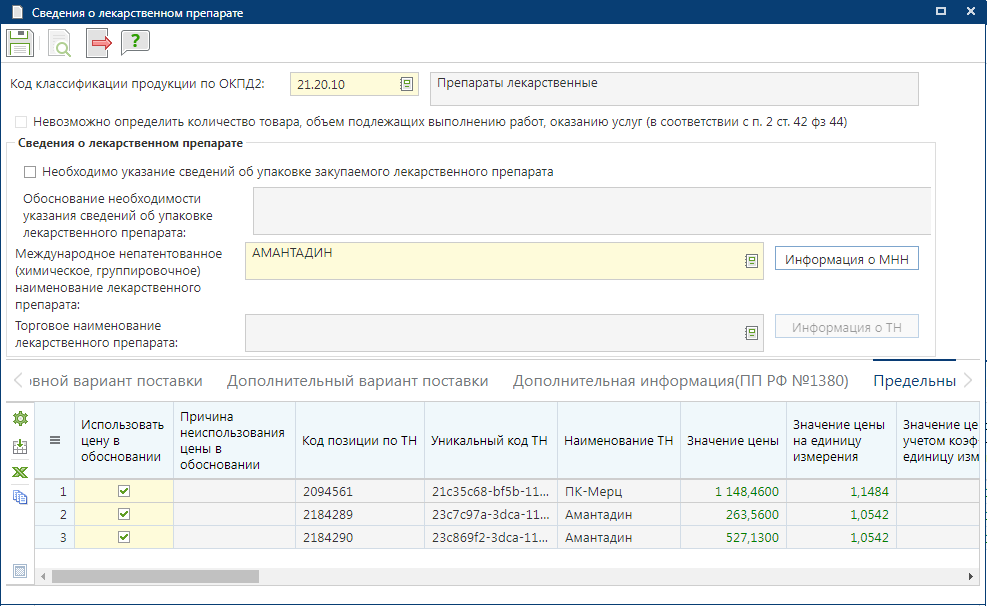This screenshot has height=606, width=987.
Task: Click the 'Информация о МНН' button
Action: pos(847,259)
